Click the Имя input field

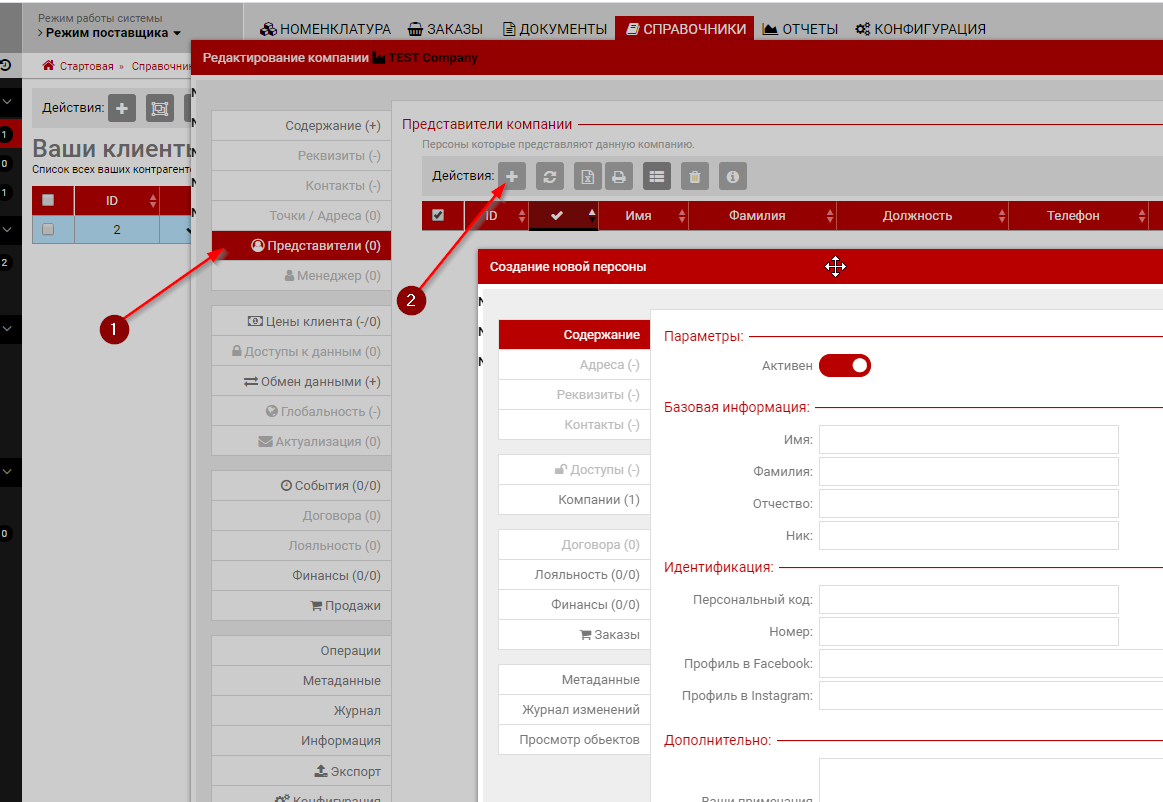pyautogui.click(x=968, y=439)
